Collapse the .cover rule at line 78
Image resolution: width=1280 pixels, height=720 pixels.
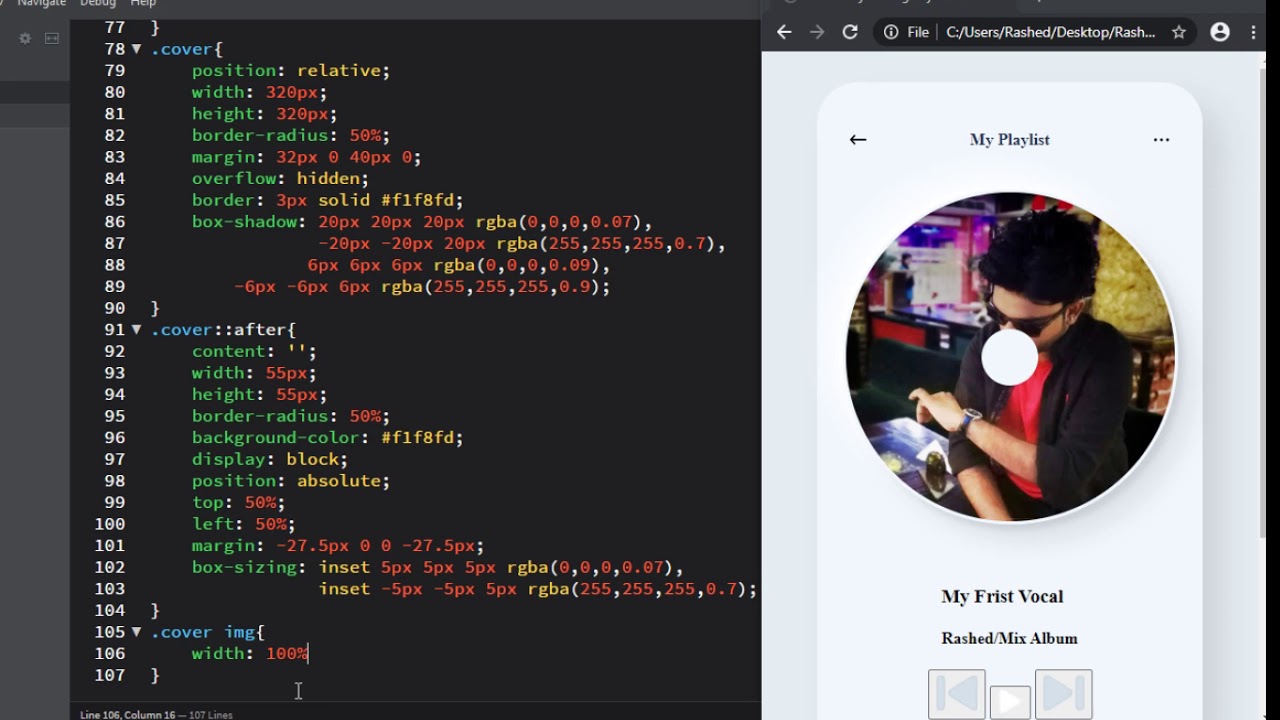(136, 48)
